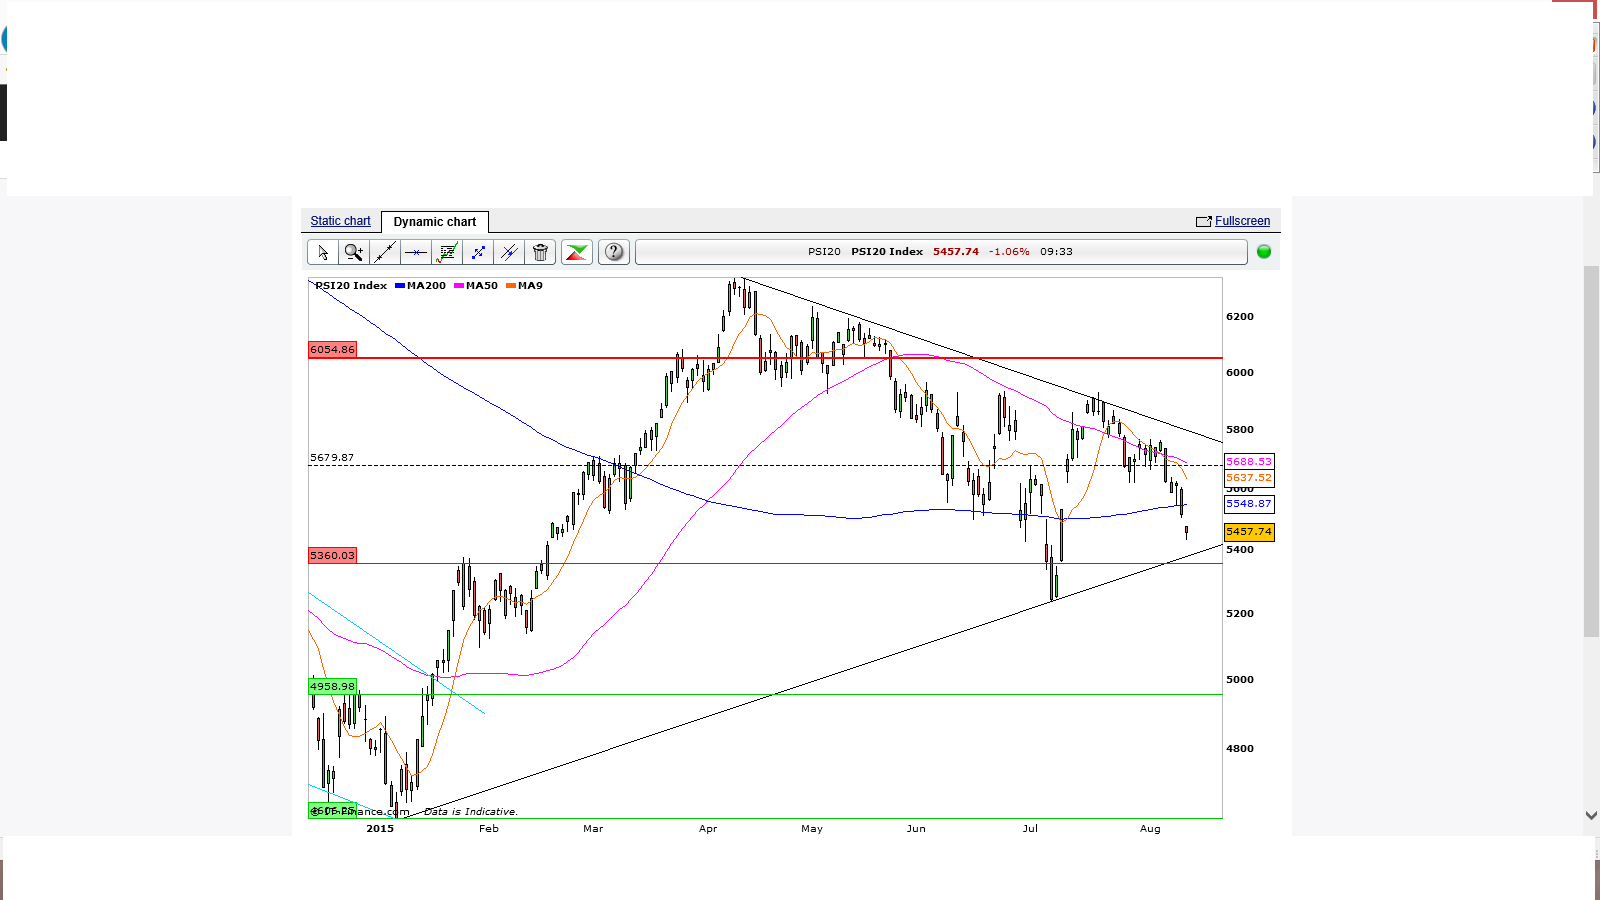Image resolution: width=1600 pixels, height=900 pixels.
Task: Click the 5200 price axis label
Action: pyautogui.click(x=1240, y=614)
